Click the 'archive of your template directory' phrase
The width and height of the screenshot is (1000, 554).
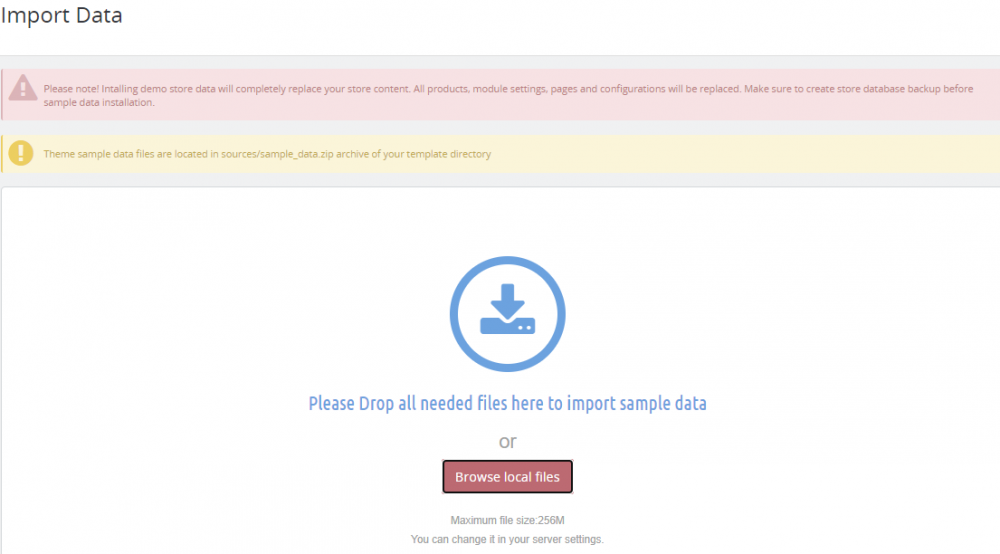413,154
